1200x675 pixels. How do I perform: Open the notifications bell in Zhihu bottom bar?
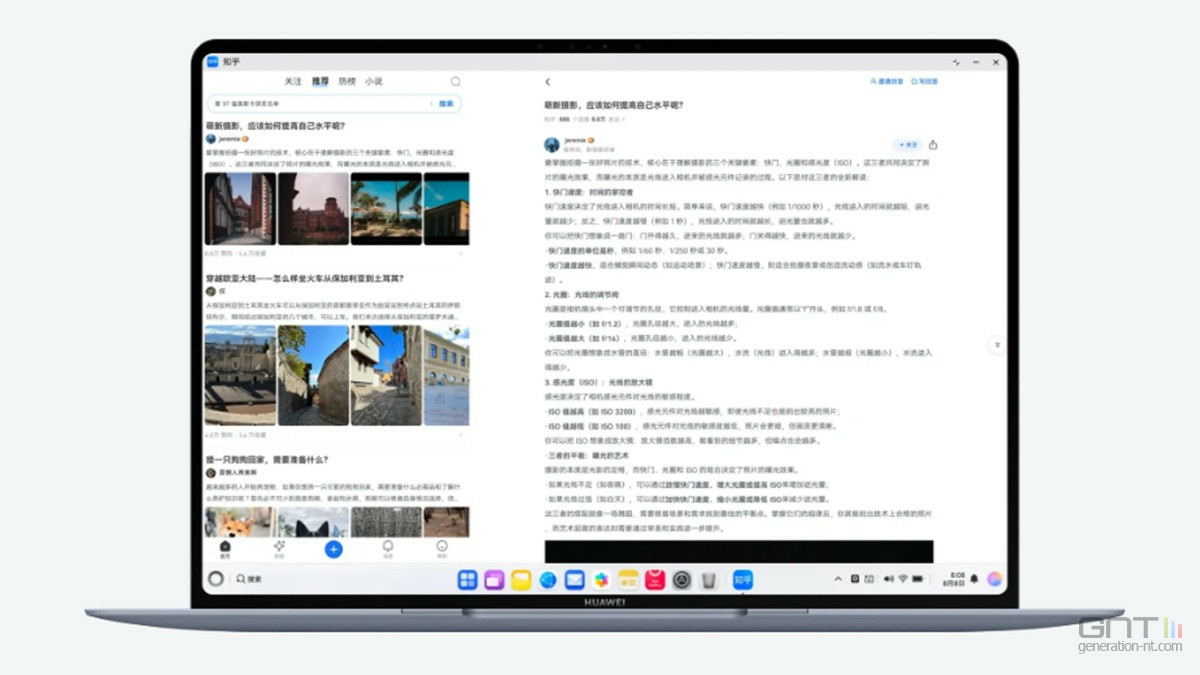coord(388,549)
